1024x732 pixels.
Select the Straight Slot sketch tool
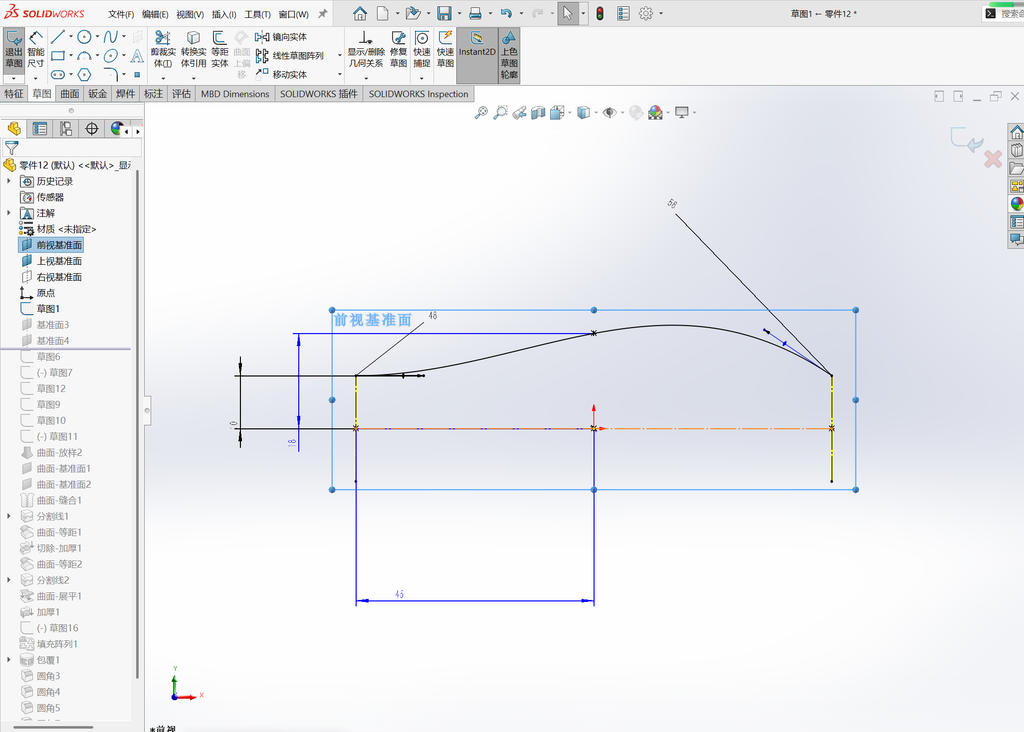[x=57, y=74]
